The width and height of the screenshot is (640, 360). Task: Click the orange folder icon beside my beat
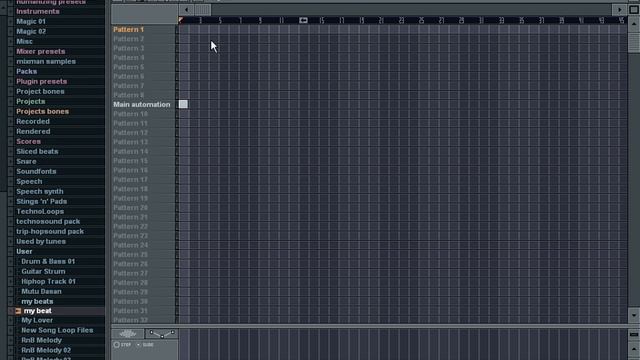[x=18, y=311]
